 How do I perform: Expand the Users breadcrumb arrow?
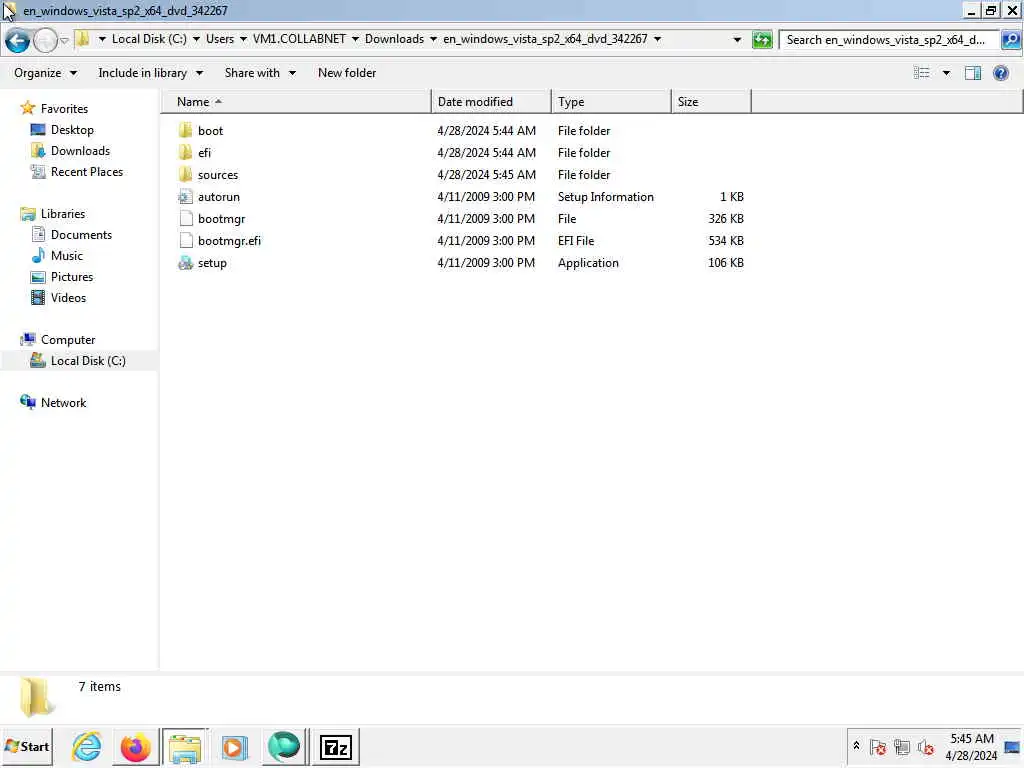243,39
